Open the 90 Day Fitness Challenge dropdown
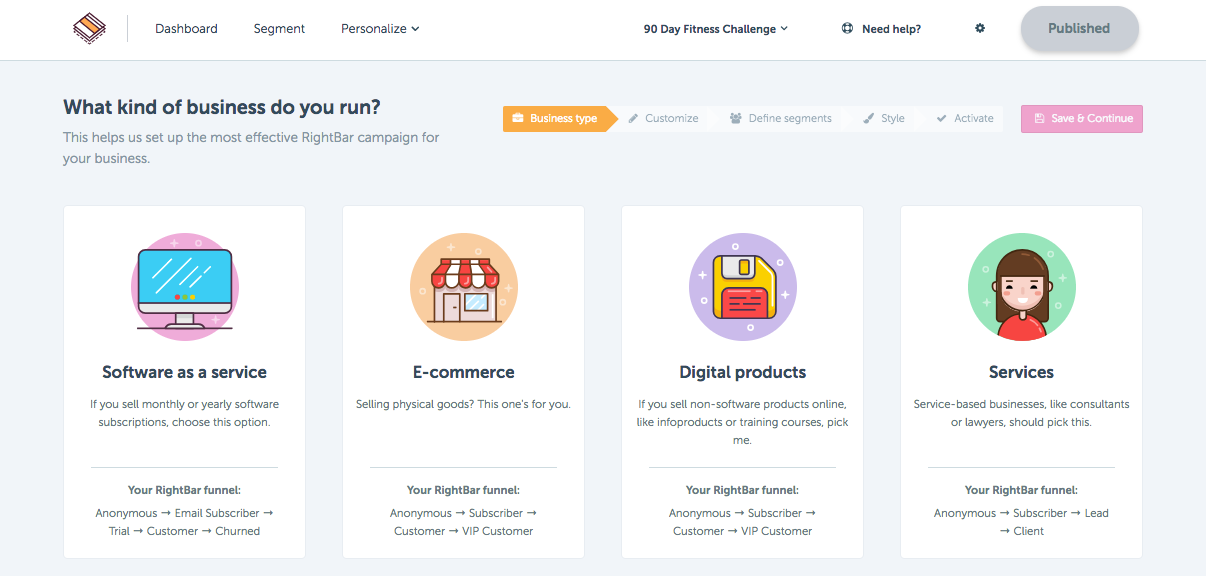The width and height of the screenshot is (1208, 576). click(x=716, y=29)
